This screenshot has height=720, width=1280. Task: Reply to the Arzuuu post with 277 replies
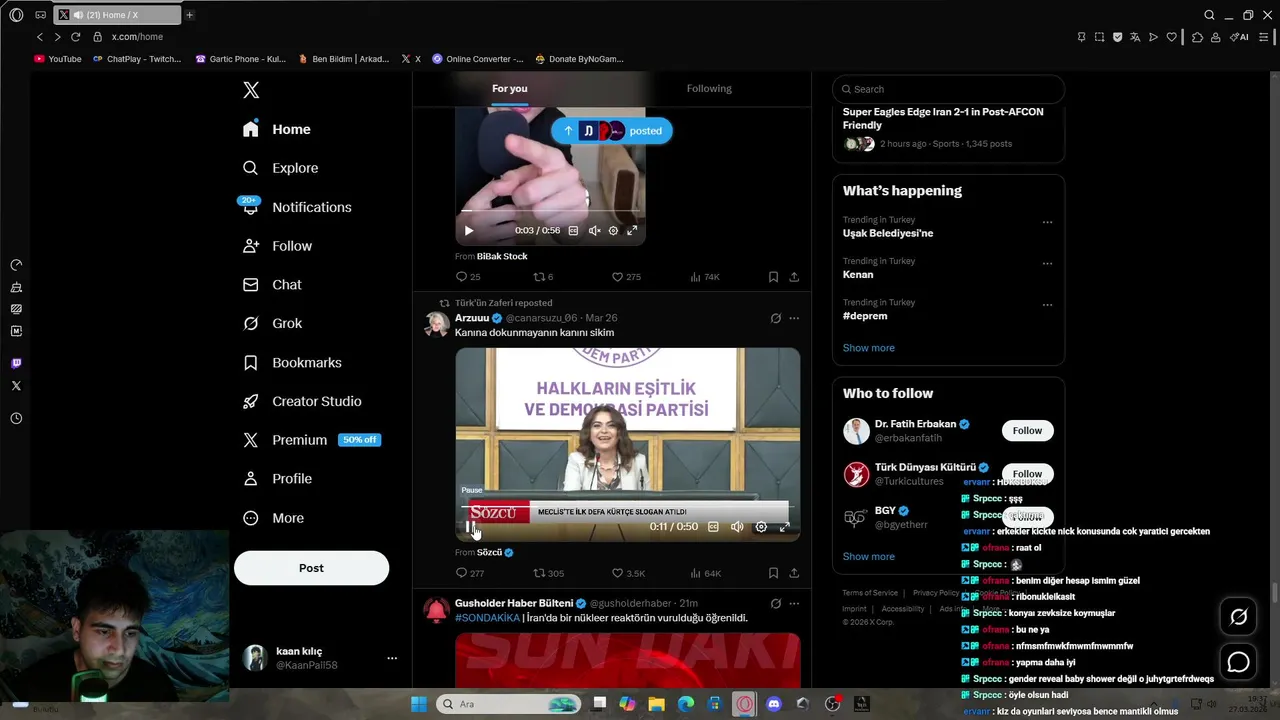469,573
